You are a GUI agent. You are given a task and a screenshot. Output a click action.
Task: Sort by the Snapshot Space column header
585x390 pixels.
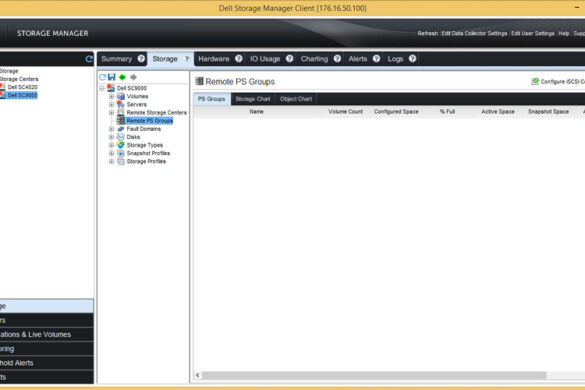point(548,112)
